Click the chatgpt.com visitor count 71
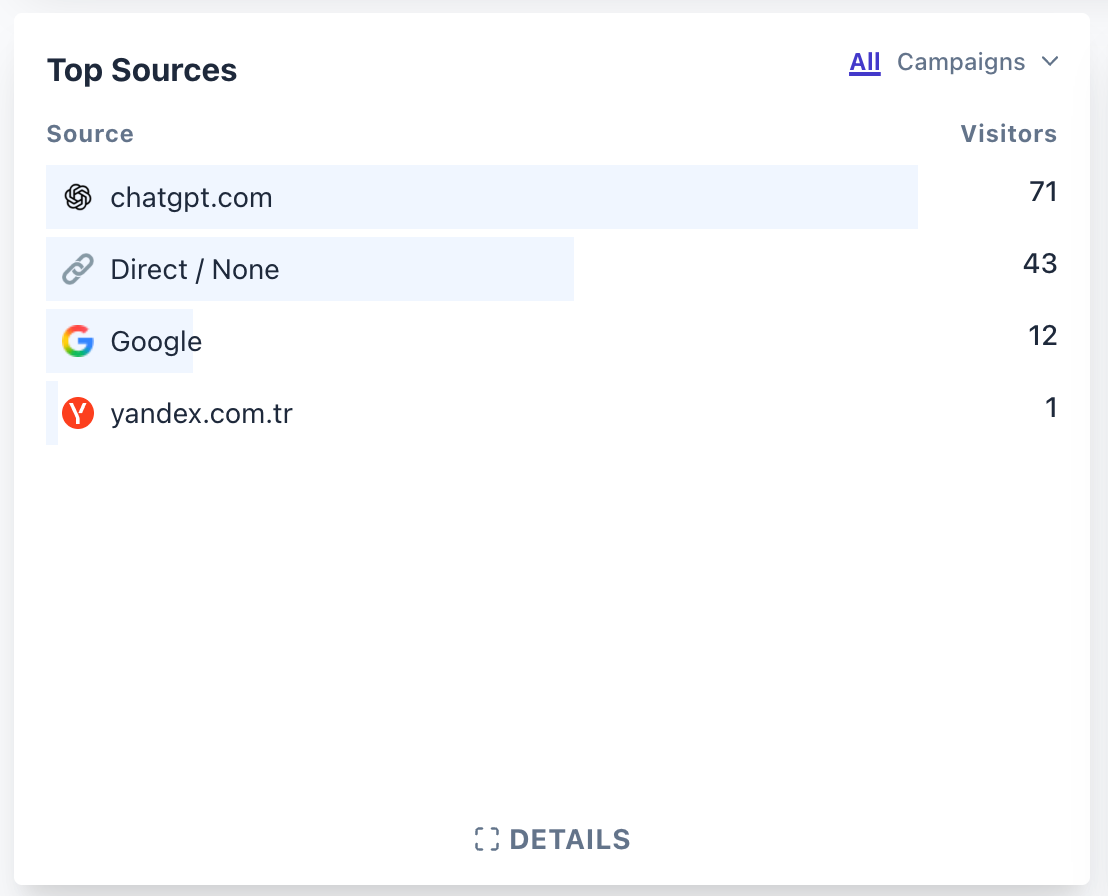Viewport: 1108px width, 896px height. 1043,191
